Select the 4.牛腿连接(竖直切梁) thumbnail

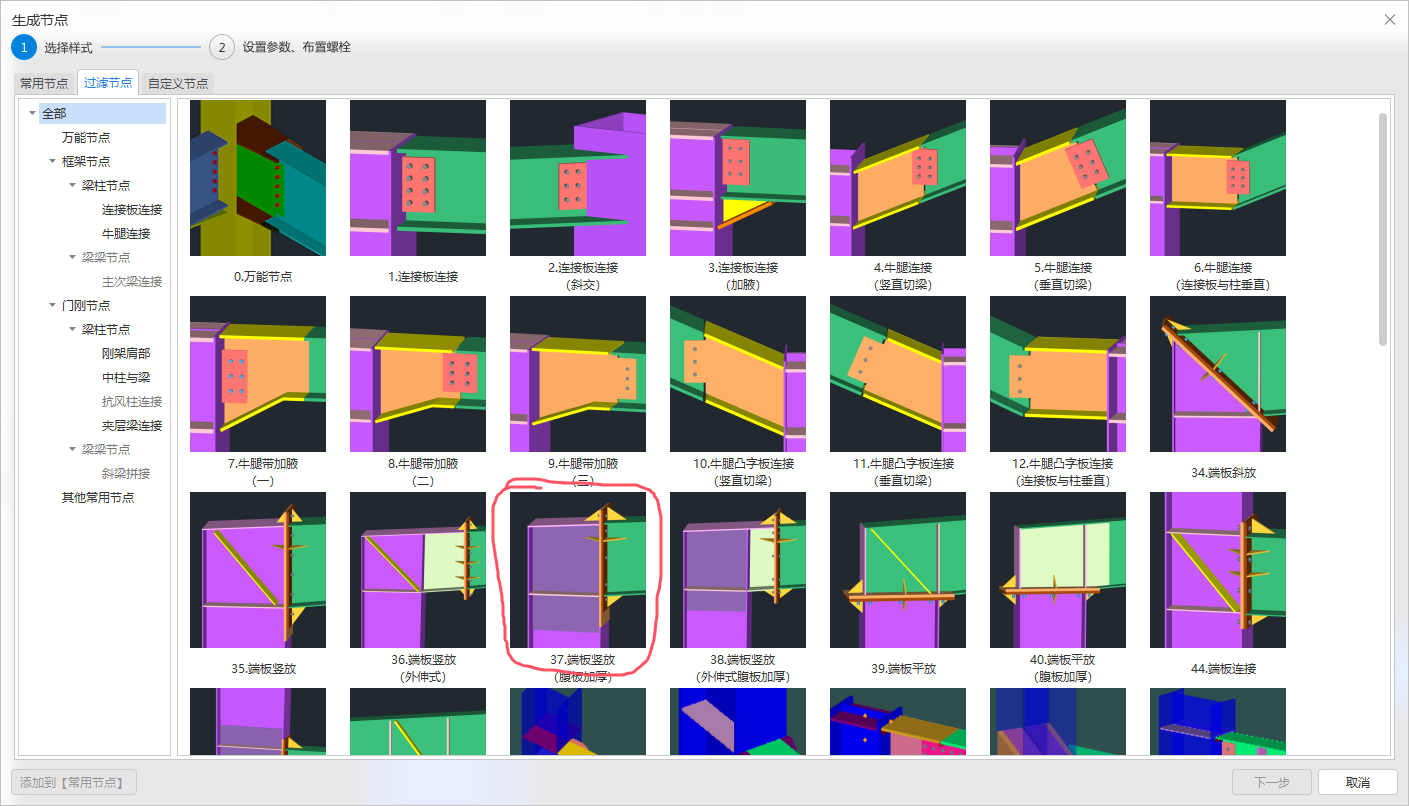click(x=898, y=178)
